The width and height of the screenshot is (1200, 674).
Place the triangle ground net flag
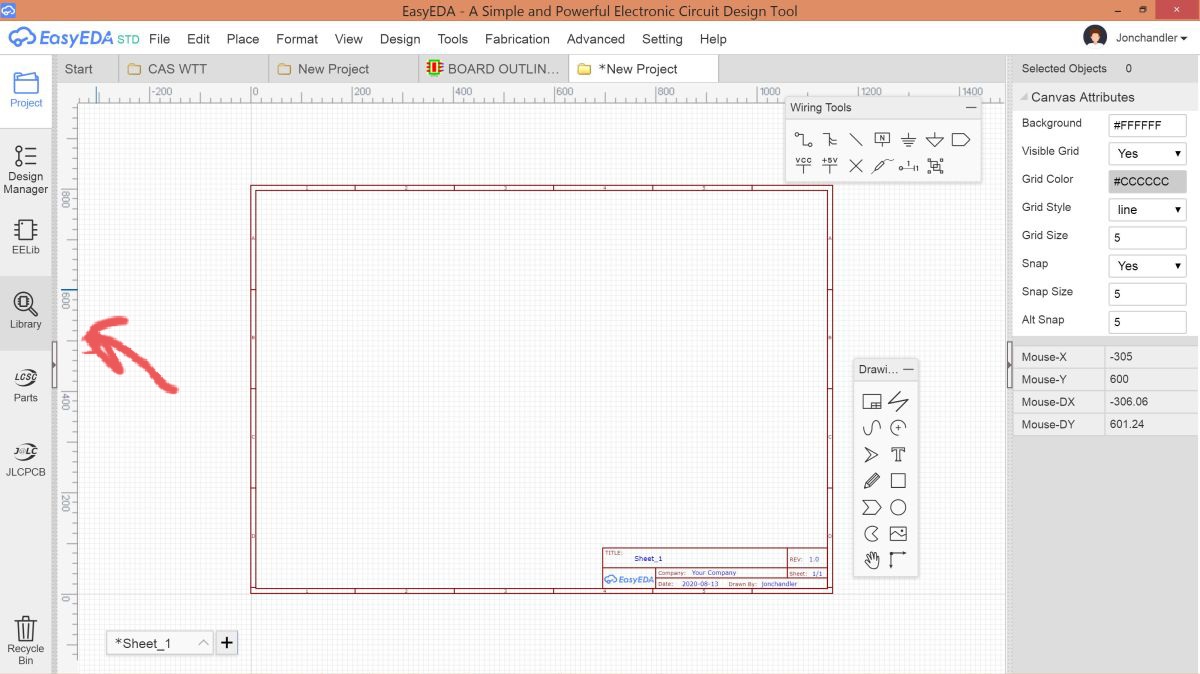tap(934, 140)
